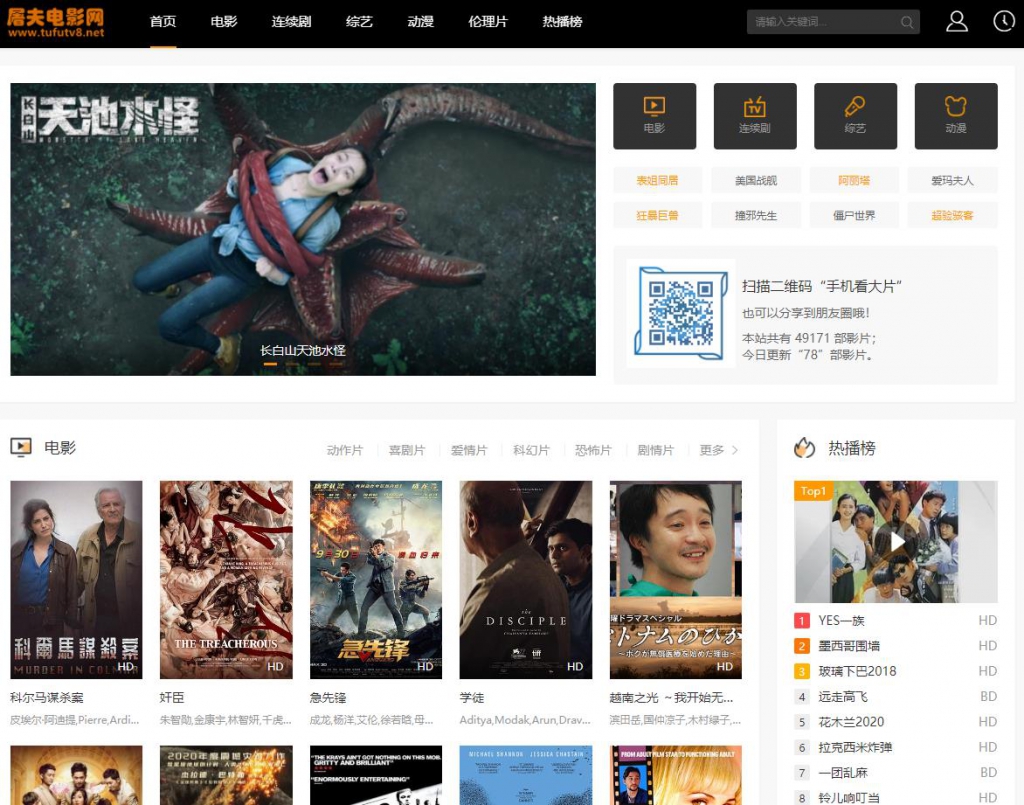The image size is (1024, 805).
Task: Filter movies by 喜剧片
Action: coord(407,450)
